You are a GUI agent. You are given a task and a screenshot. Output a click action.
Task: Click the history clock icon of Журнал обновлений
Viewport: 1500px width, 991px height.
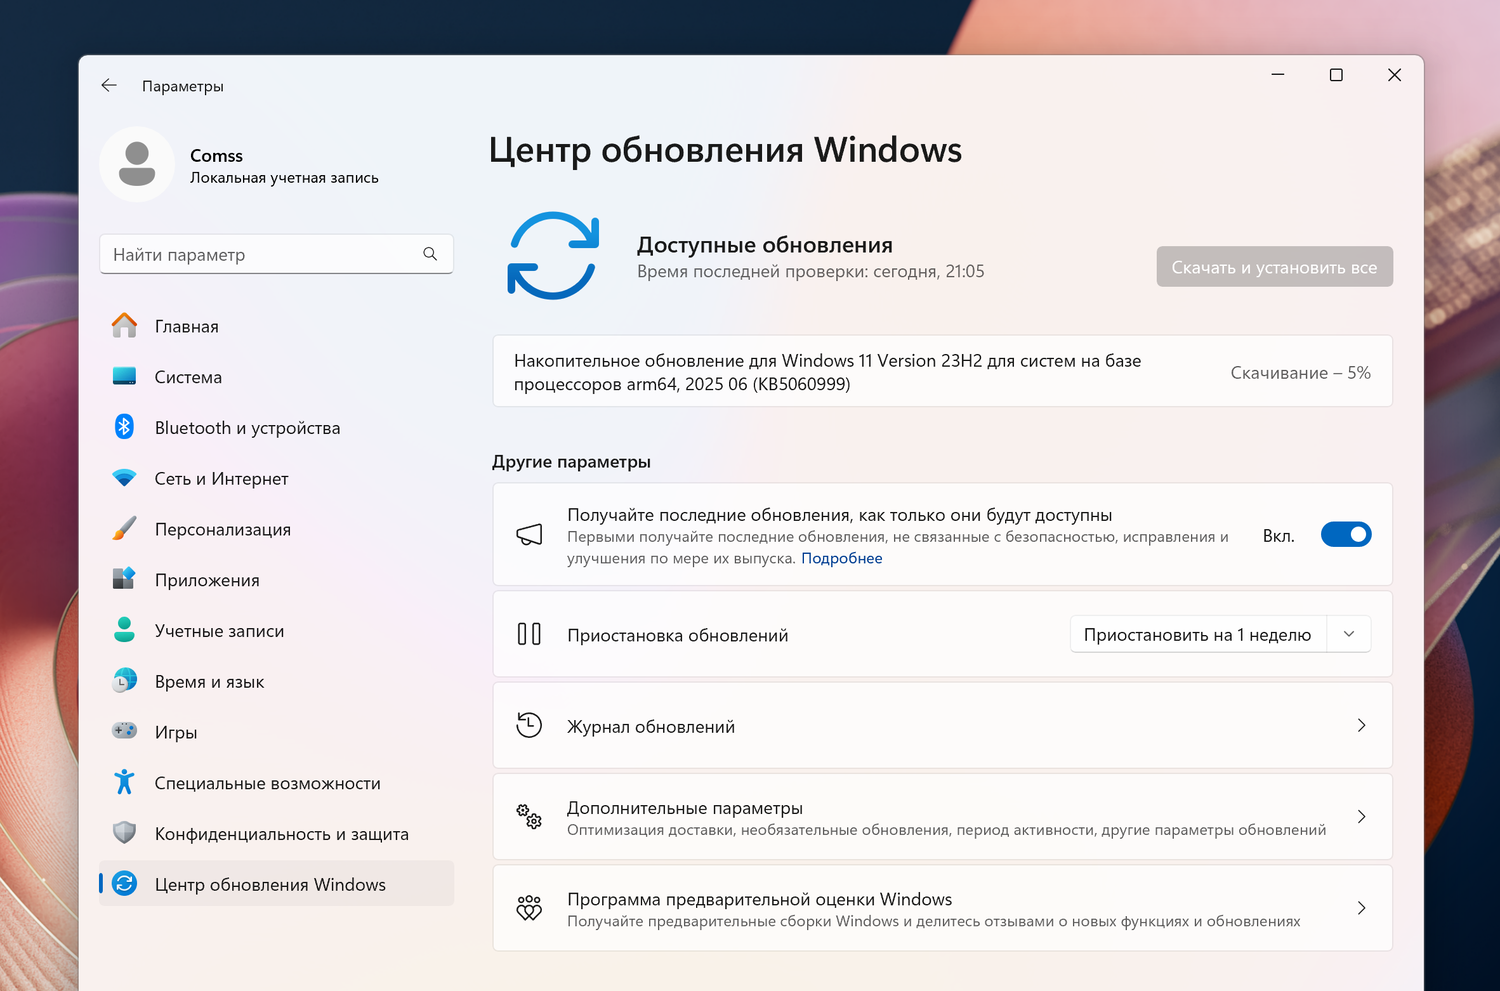(x=529, y=725)
